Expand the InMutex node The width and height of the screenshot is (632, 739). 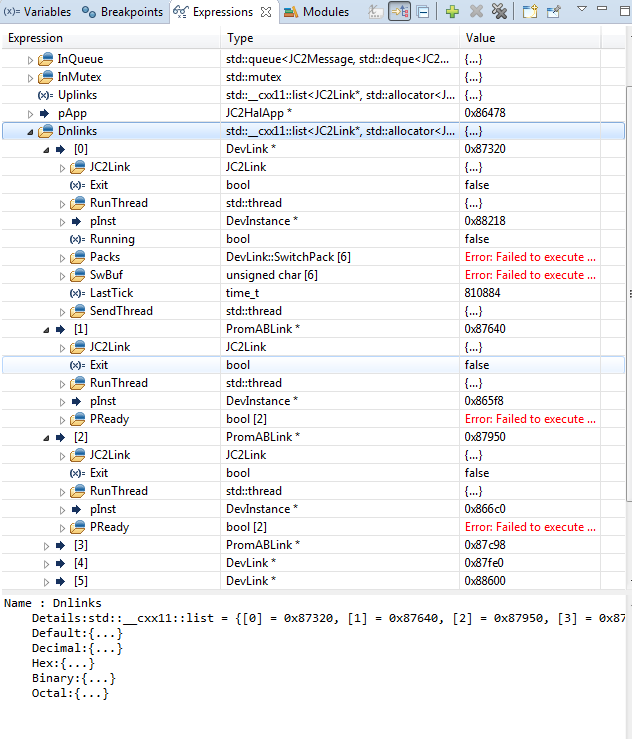point(30,78)
